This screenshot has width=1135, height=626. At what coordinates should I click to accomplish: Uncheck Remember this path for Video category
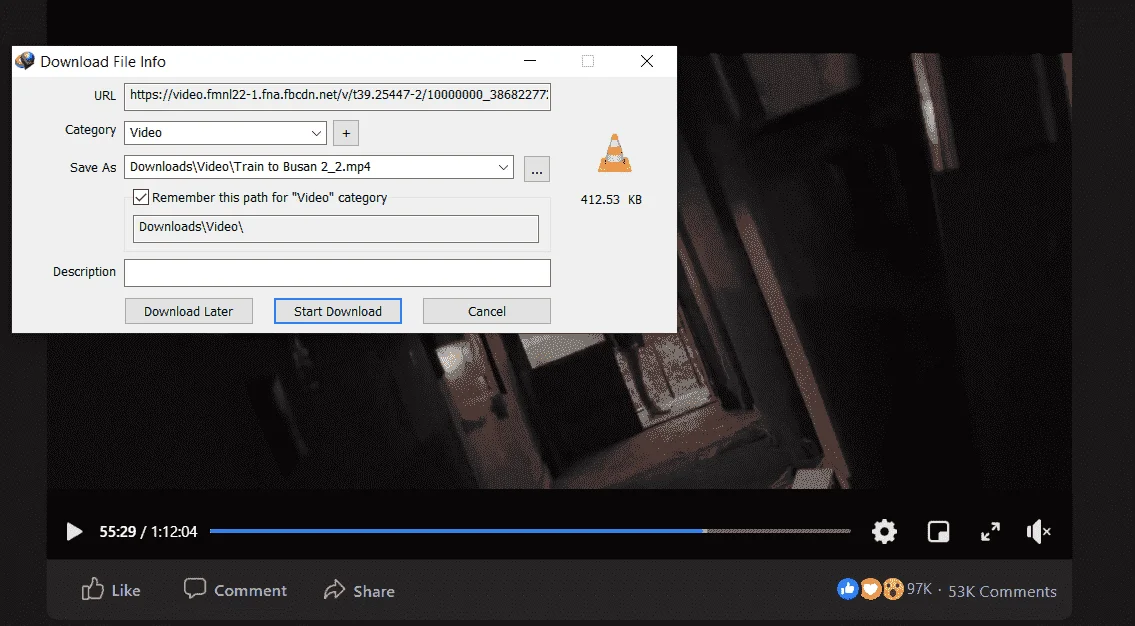(x=141, y=198)
